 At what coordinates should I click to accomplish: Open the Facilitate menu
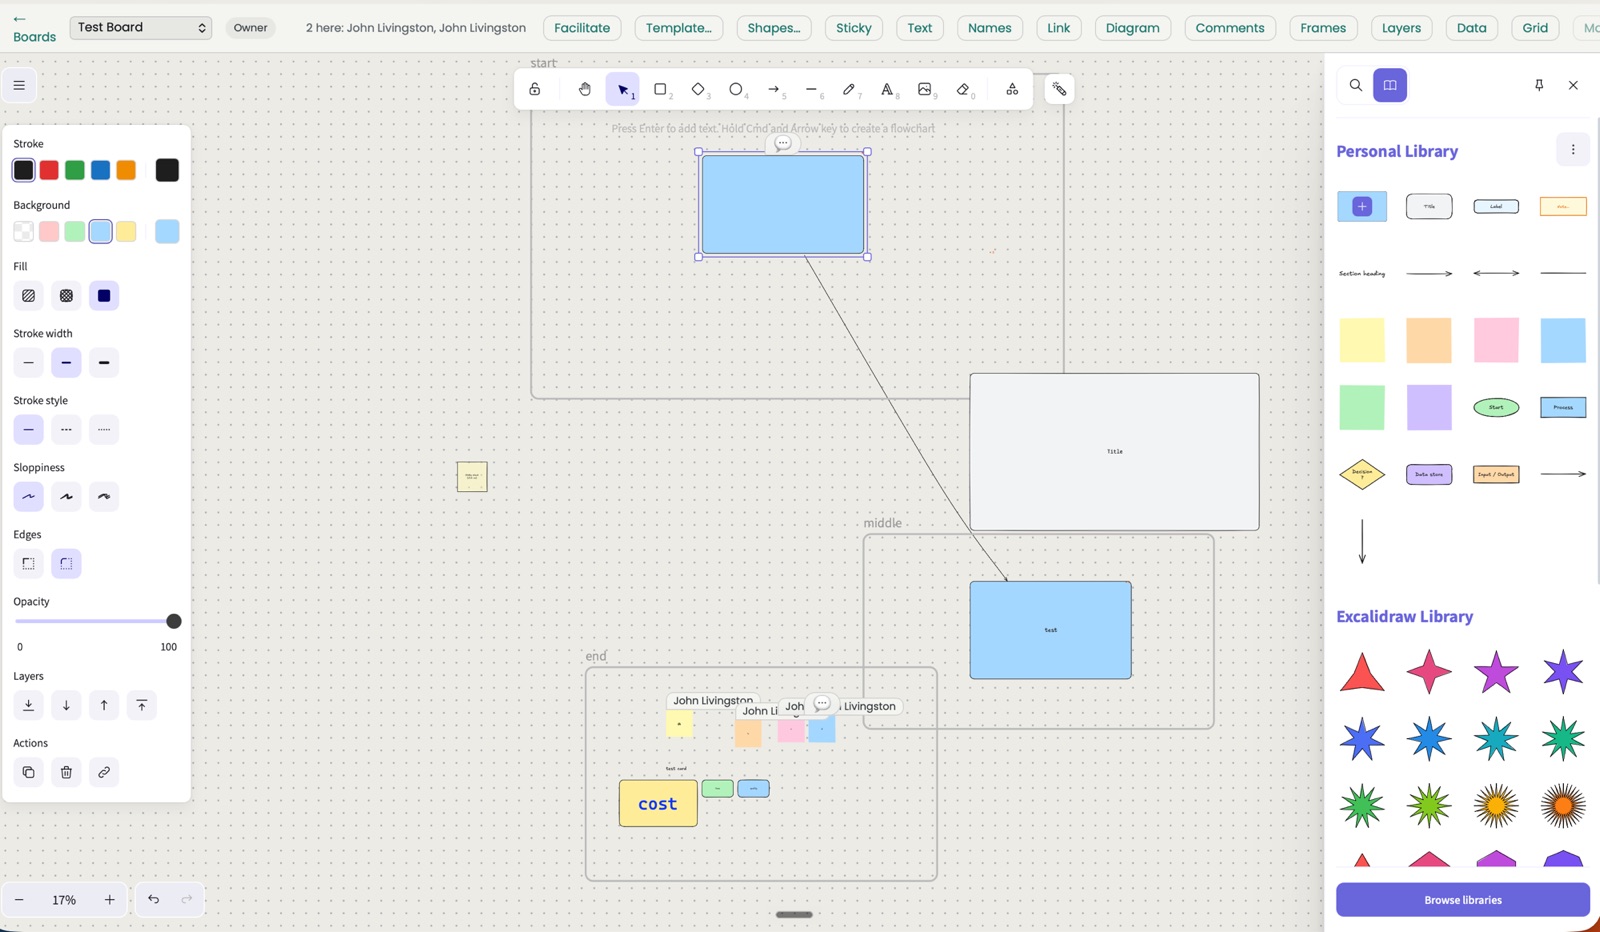582,28
